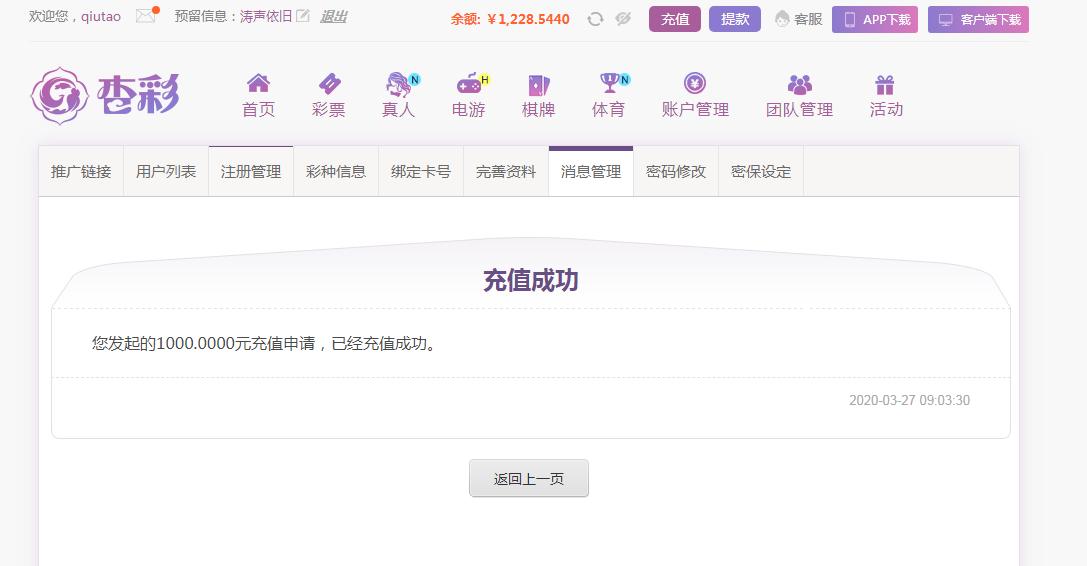
Task: Switch to the 推广链接 tab
Action: 81,171
